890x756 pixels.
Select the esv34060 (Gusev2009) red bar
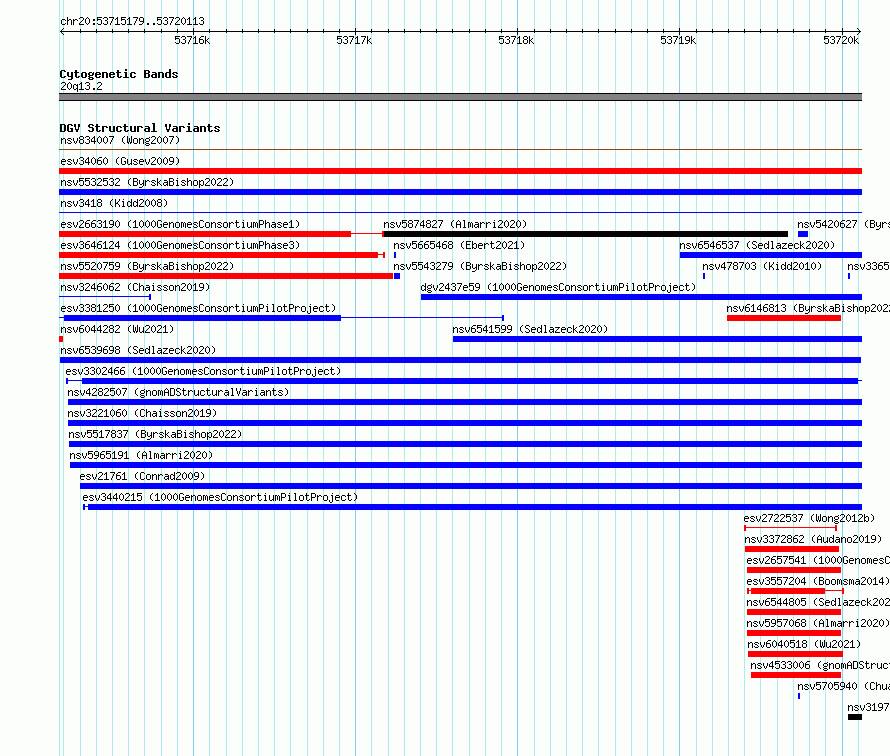(x=460, y=171)
